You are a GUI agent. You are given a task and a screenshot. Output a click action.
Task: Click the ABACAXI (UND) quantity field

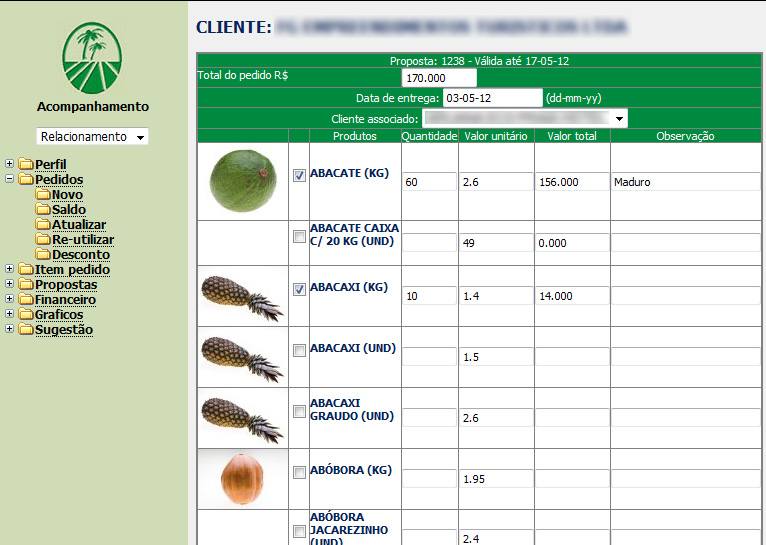(x=429, y=357)
